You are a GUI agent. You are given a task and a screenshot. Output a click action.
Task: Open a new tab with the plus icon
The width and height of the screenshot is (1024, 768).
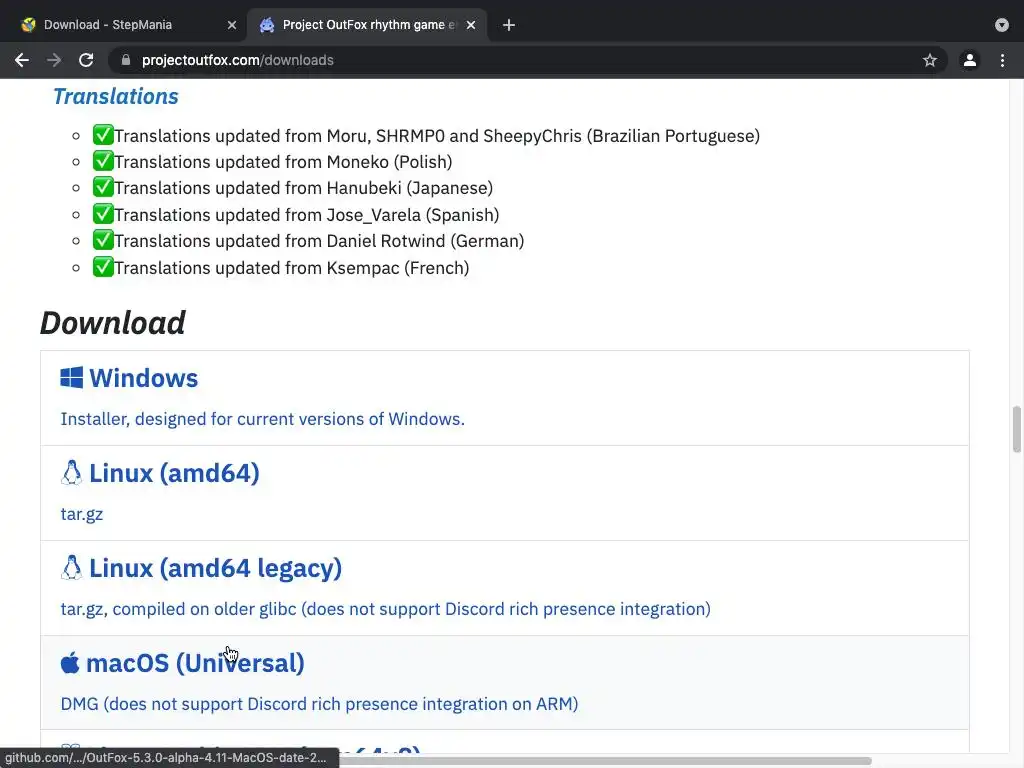pyautogui.click(x=509, y=25)
